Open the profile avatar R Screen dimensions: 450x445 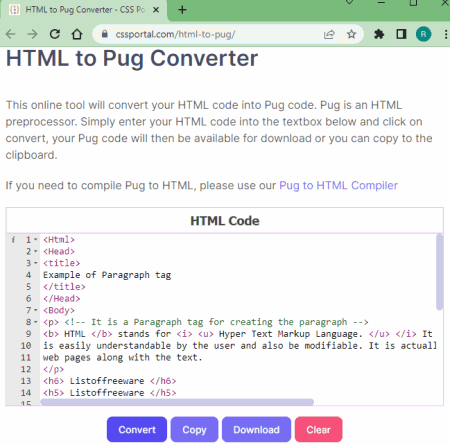(423, 34)
